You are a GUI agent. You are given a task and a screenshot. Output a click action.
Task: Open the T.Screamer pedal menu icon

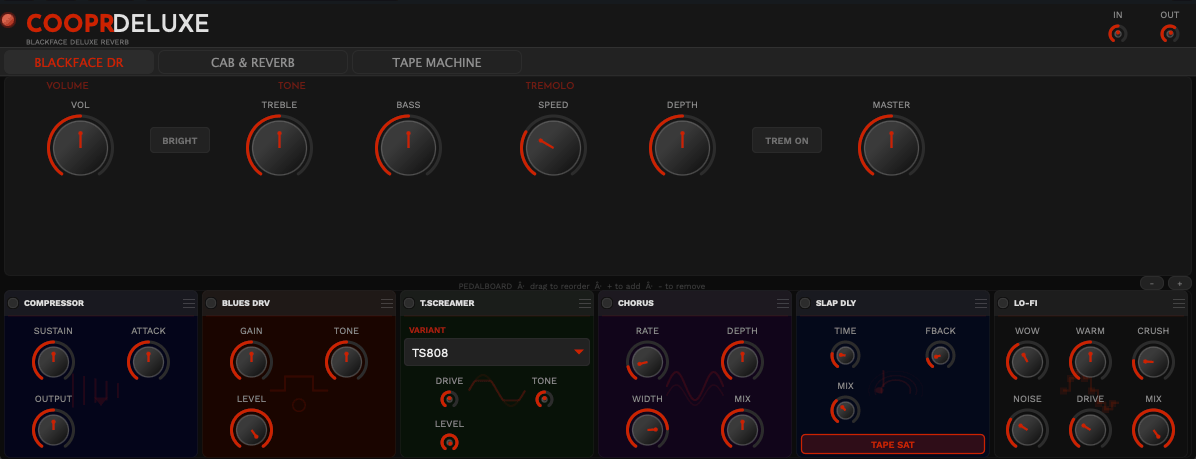[x=585, y=303]
